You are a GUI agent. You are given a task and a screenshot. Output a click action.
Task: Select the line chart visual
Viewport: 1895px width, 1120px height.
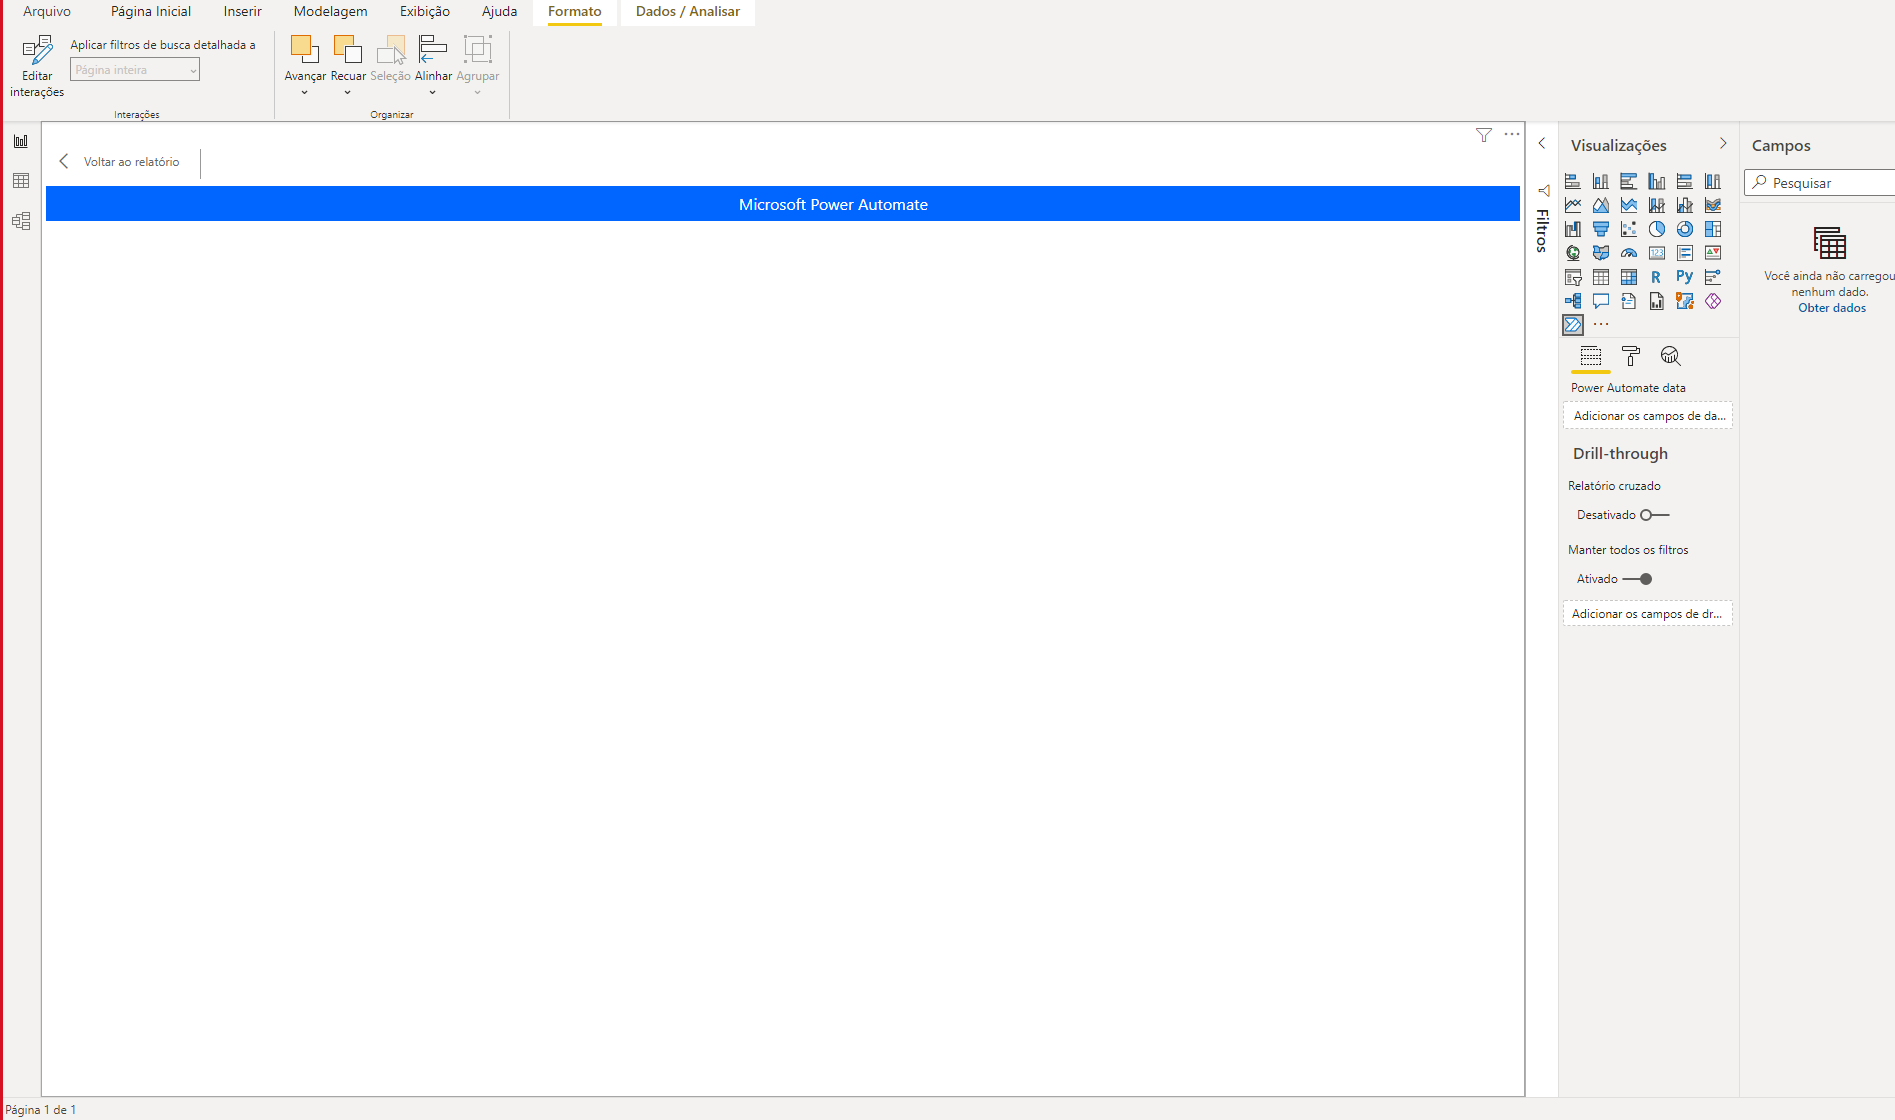(1573, 205)
